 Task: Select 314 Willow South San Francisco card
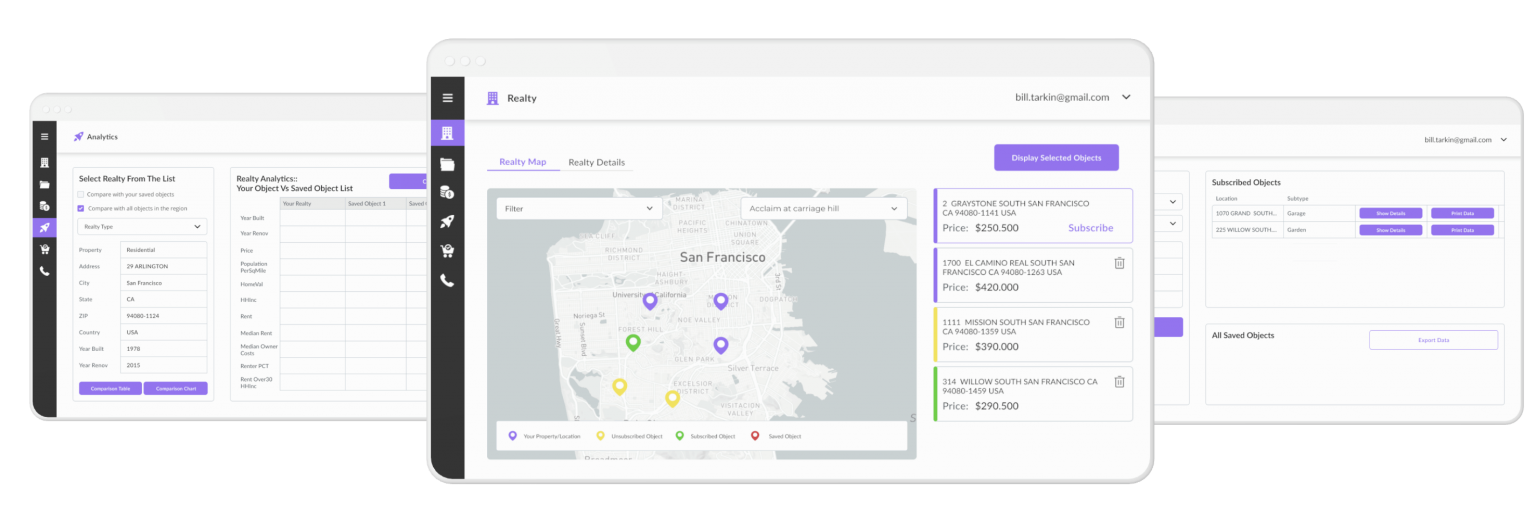pyautogui.click(x=1033, y=393)
